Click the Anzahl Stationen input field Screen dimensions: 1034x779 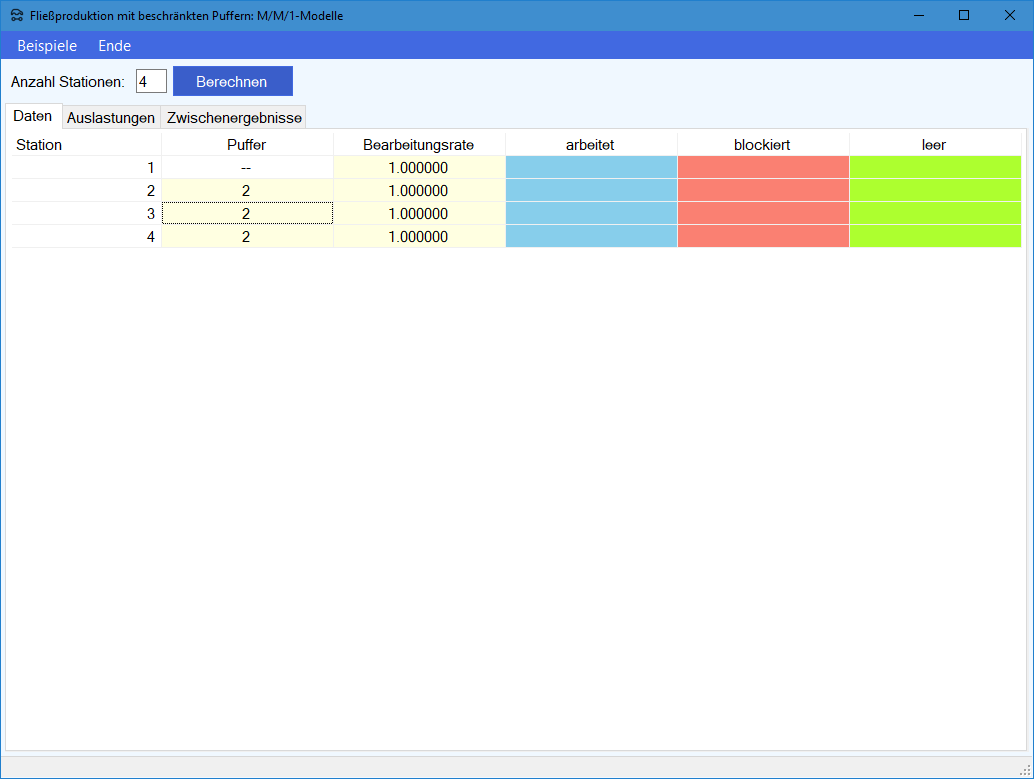[151, 81]
